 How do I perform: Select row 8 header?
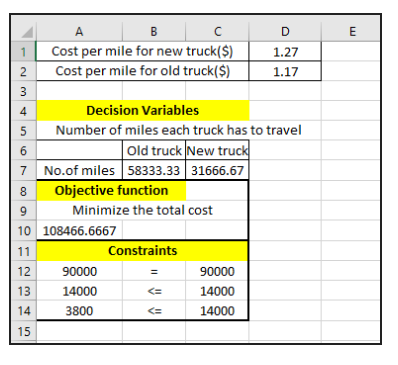click(x=23, y=191)
